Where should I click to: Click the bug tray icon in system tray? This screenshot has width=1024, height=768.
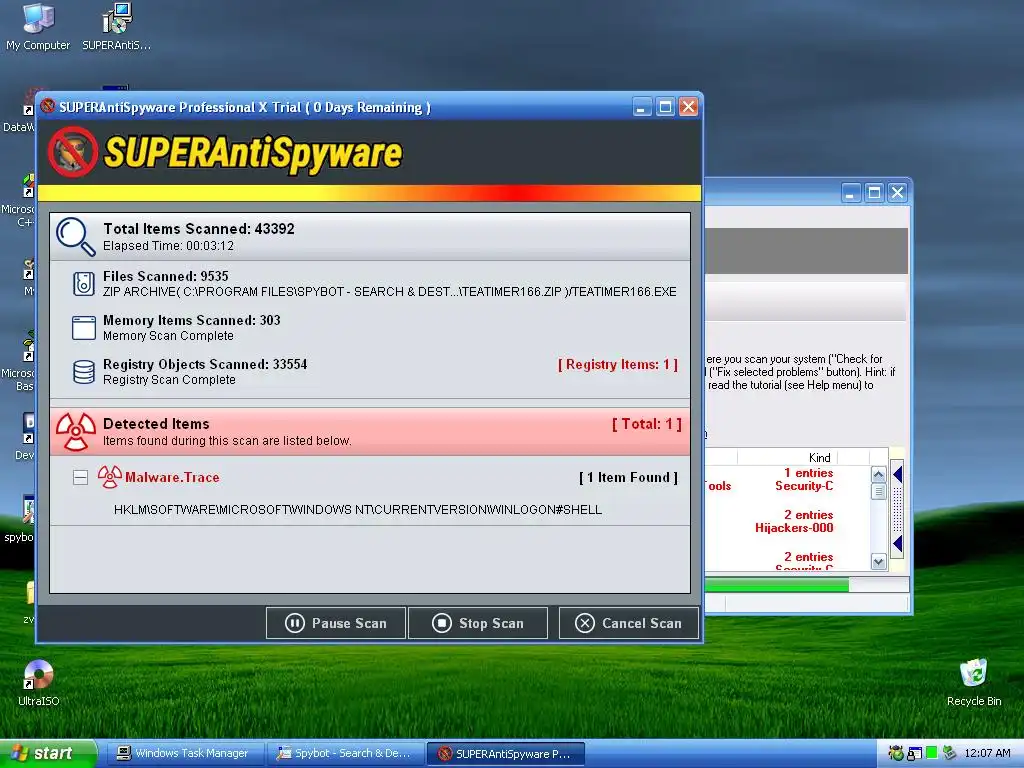pos(896,753)
